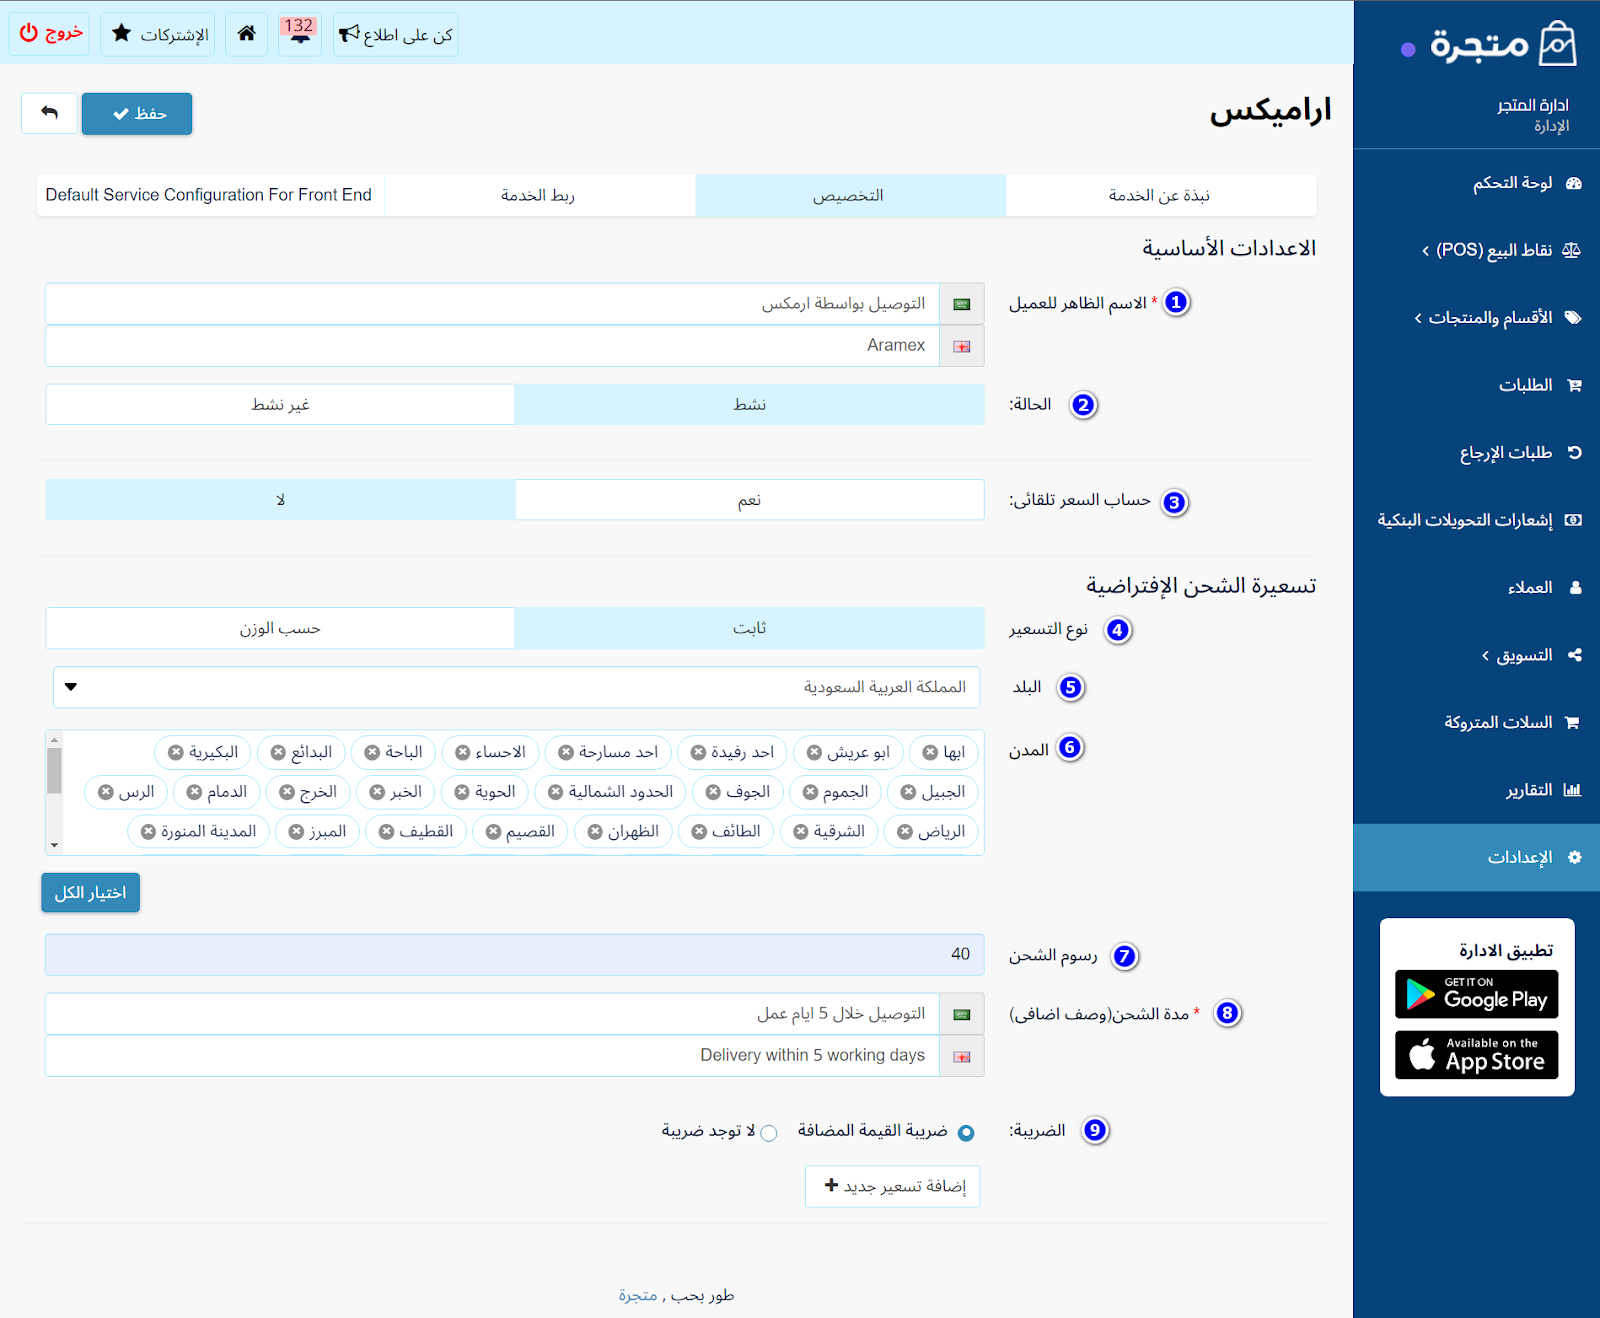
Task: Click خروج logout button
Action: click(x=50, y=34)
